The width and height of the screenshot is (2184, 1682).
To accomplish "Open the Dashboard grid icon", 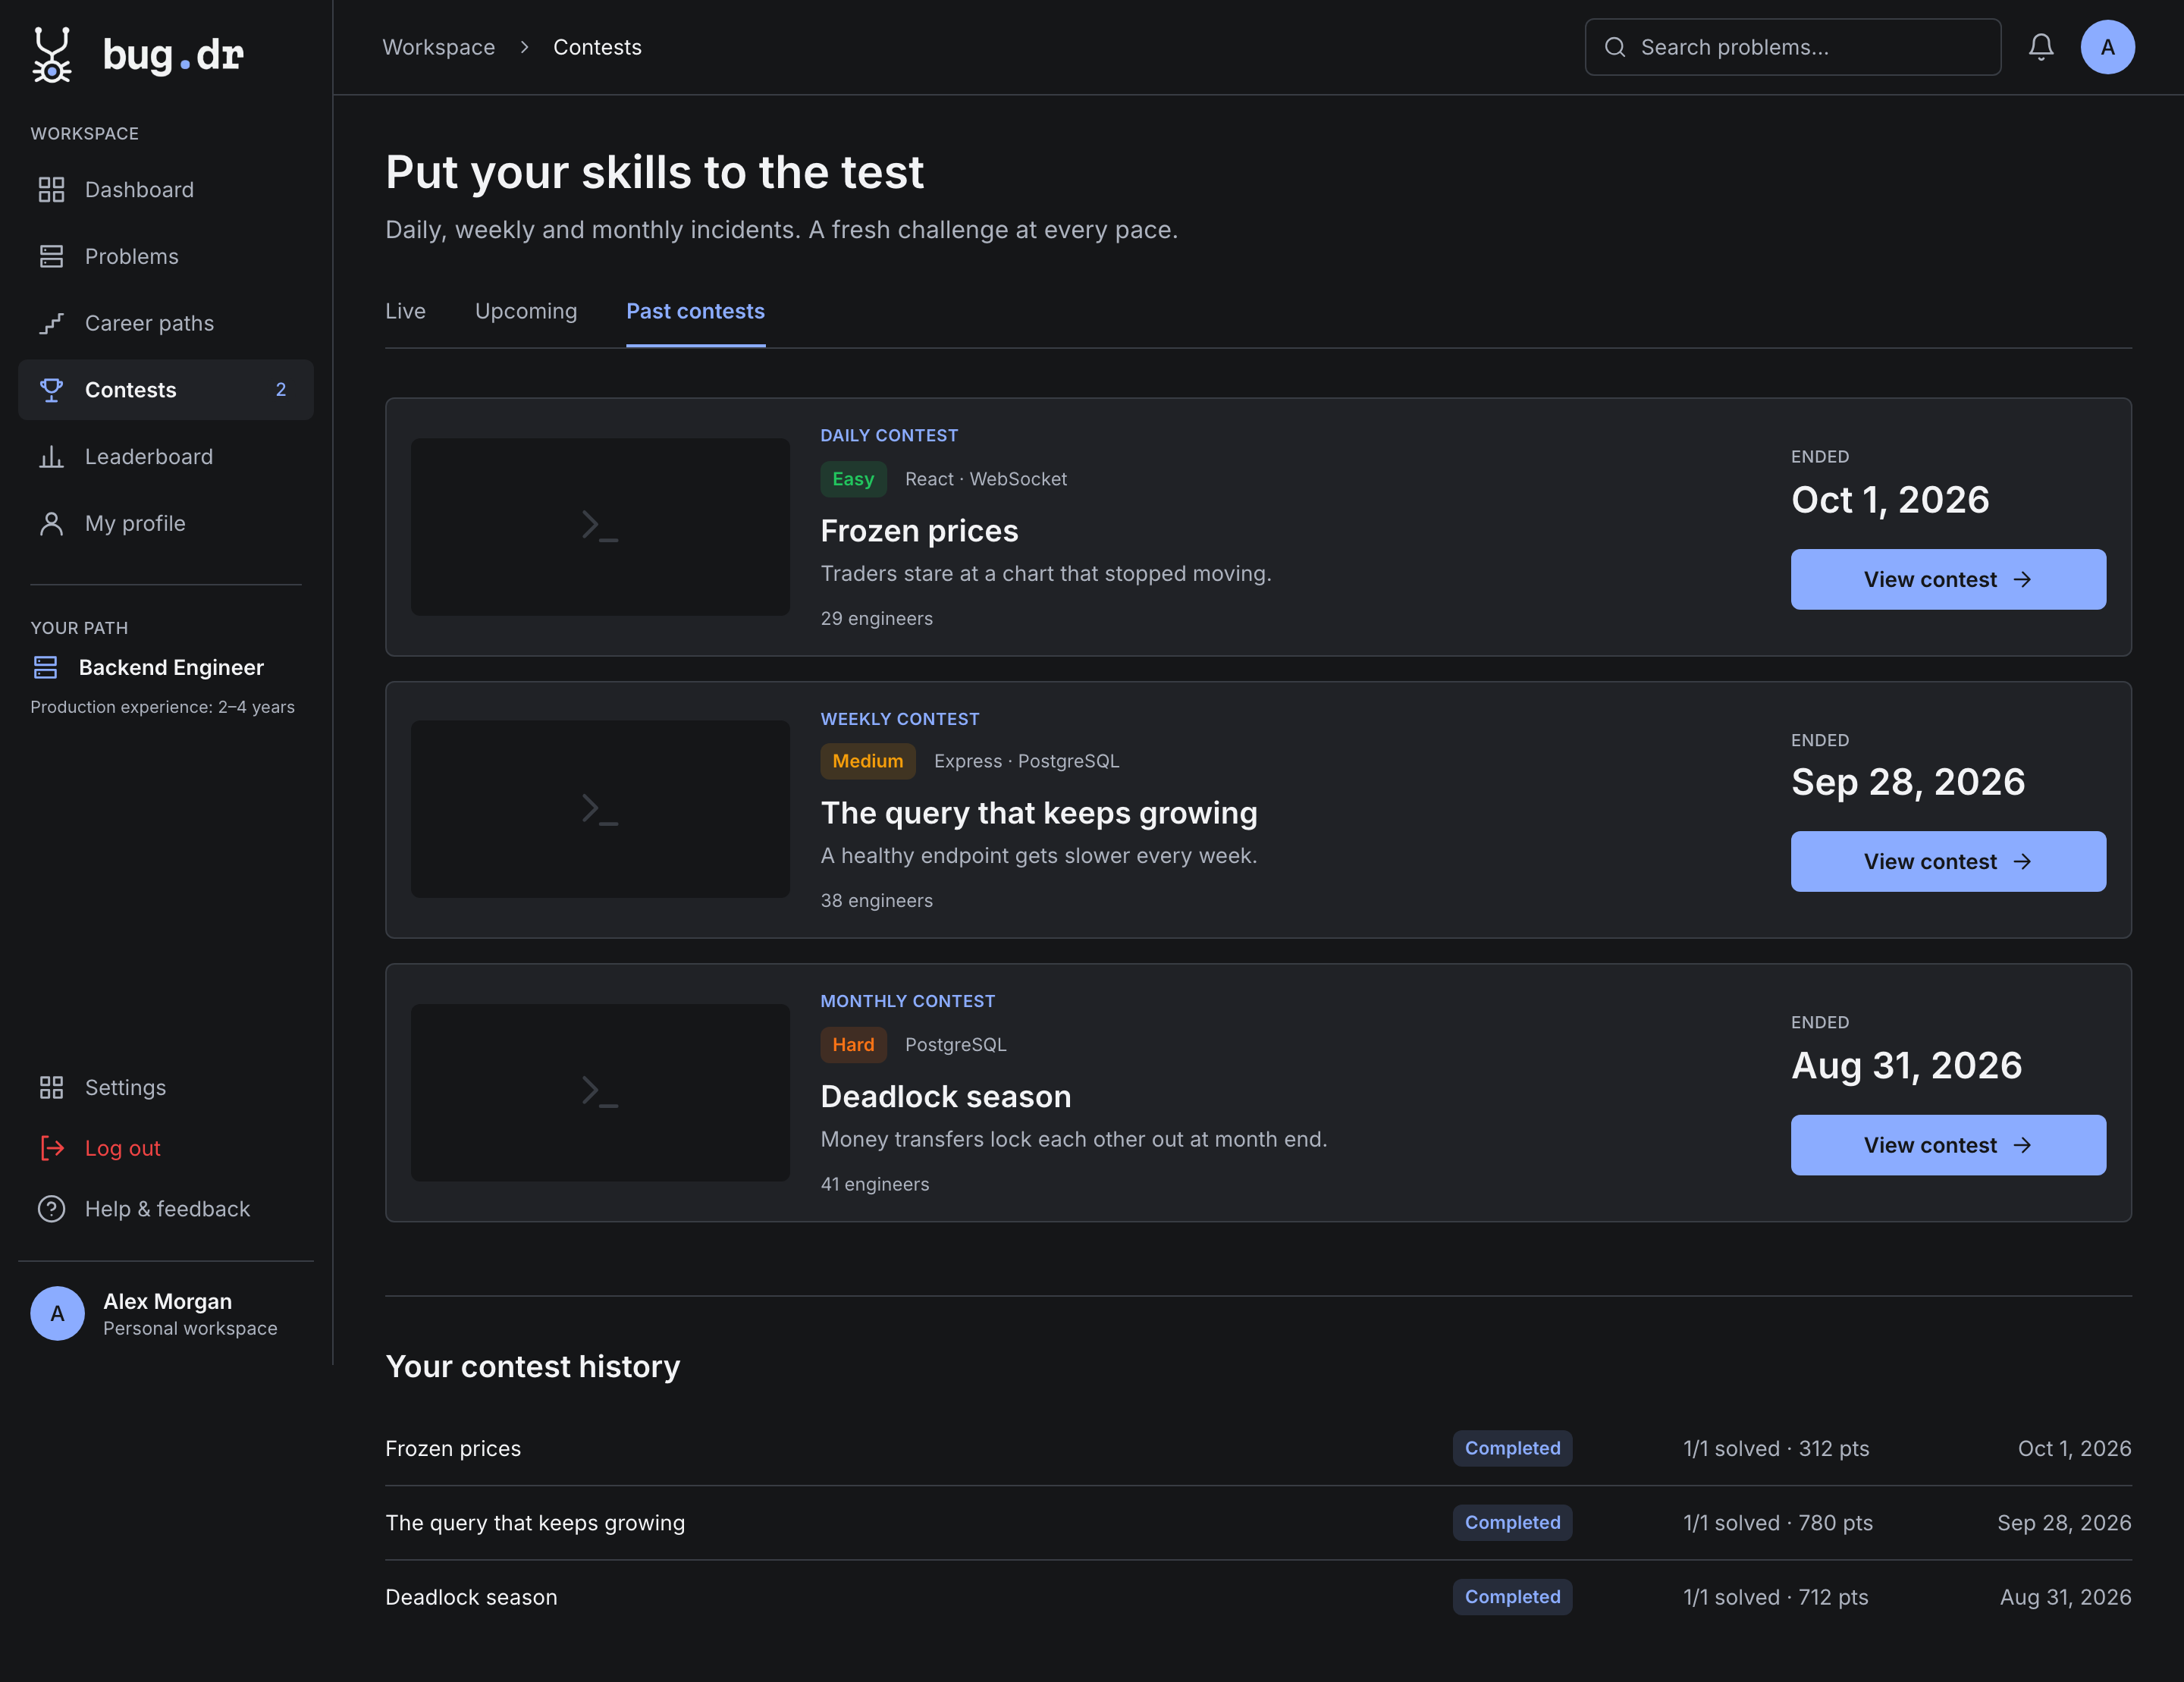I will click(x=51, y=190).
